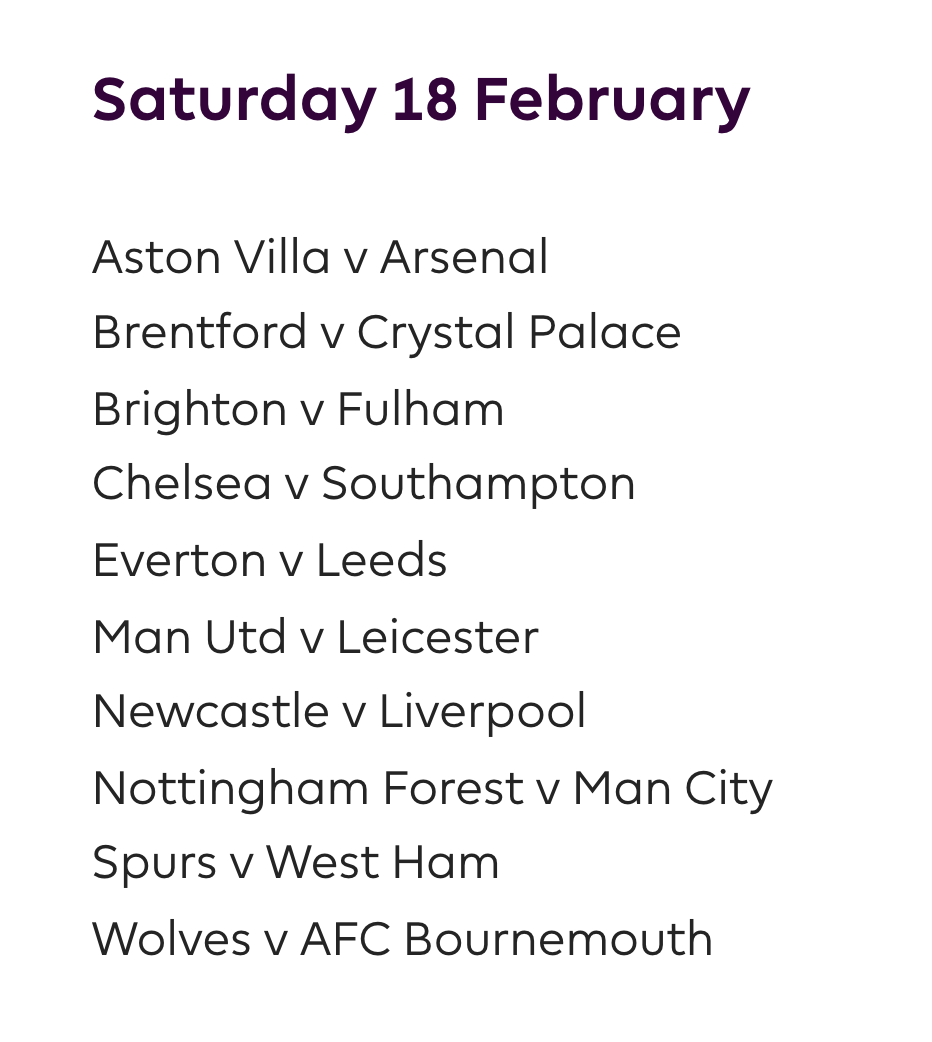Select the Liverpool team name
Screen dimensions: 932x1042
[x=482, y=712]
